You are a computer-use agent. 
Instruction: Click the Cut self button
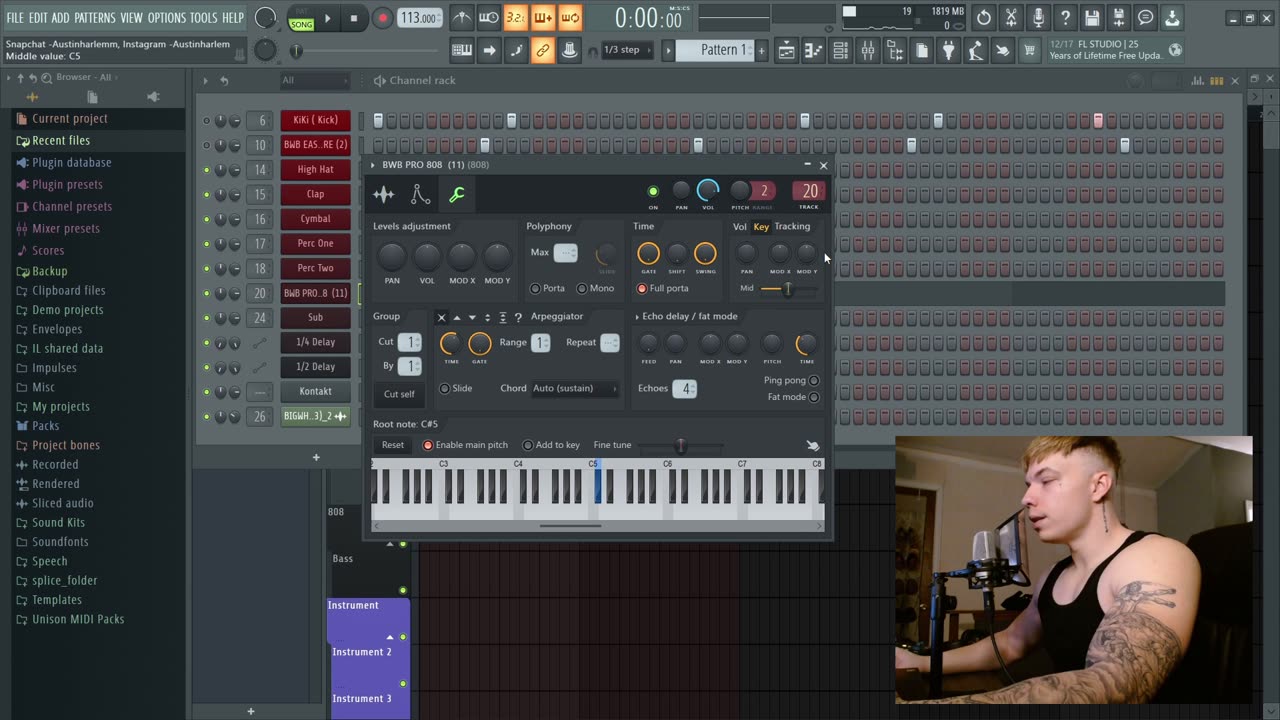coord(399,394)
